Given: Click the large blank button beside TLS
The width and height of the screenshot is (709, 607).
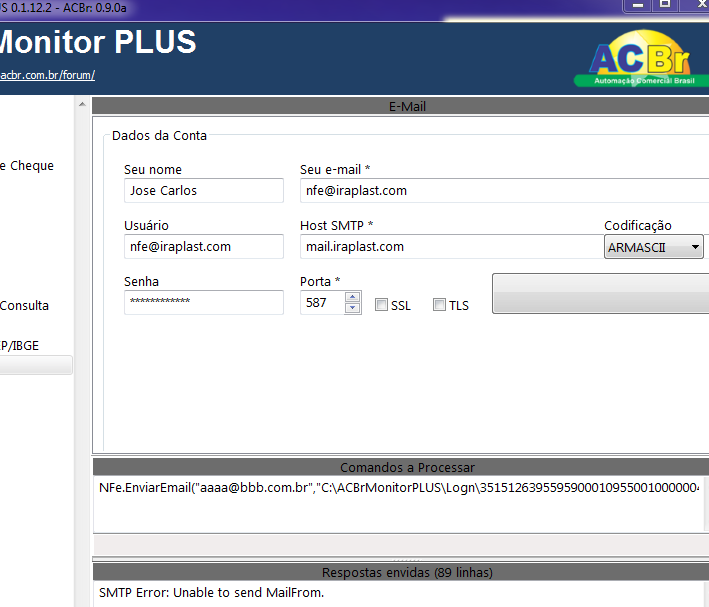Looking at the screenshot, I should (600, 293).
